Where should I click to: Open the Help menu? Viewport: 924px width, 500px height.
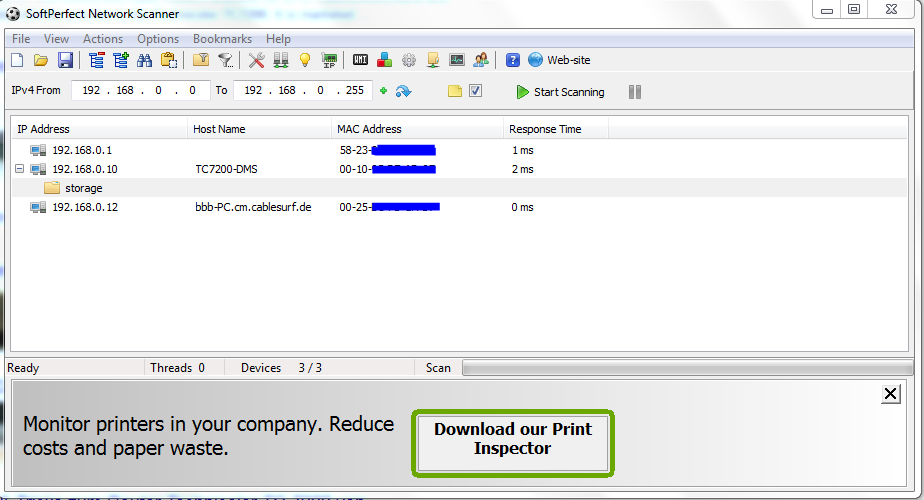[x=278, y=39]
